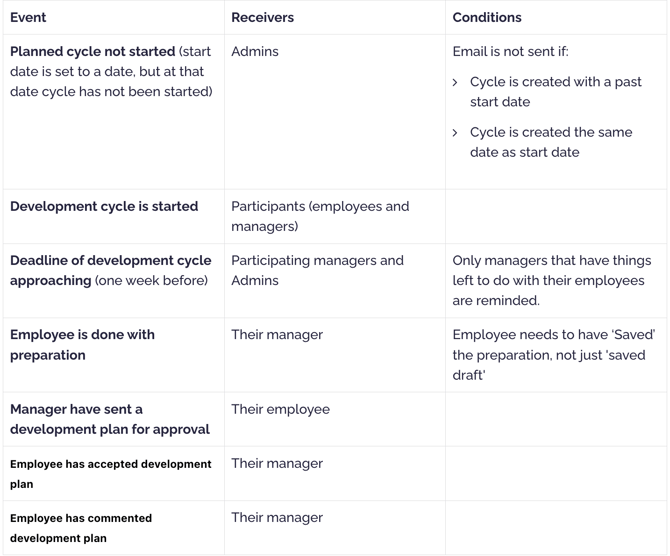Click 'Employee has commented development plan' event
This screenshot has width=670, height=556.
coord(81,528)
